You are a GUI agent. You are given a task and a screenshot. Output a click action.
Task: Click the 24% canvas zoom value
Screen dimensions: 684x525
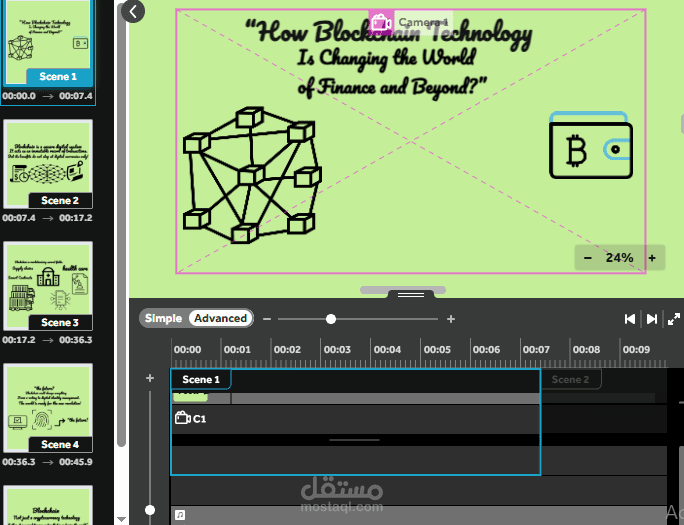619,258
